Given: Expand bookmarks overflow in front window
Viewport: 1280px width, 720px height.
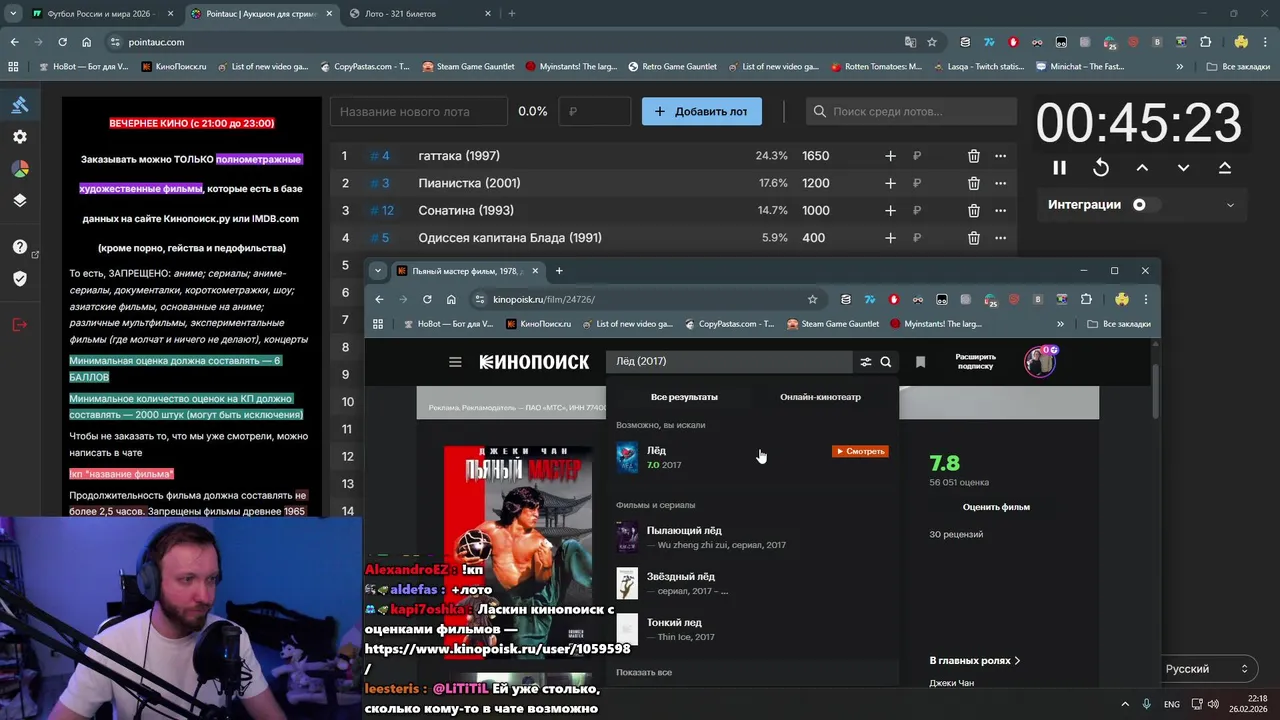Looking at the screenshot, I should pos(1060,324).
